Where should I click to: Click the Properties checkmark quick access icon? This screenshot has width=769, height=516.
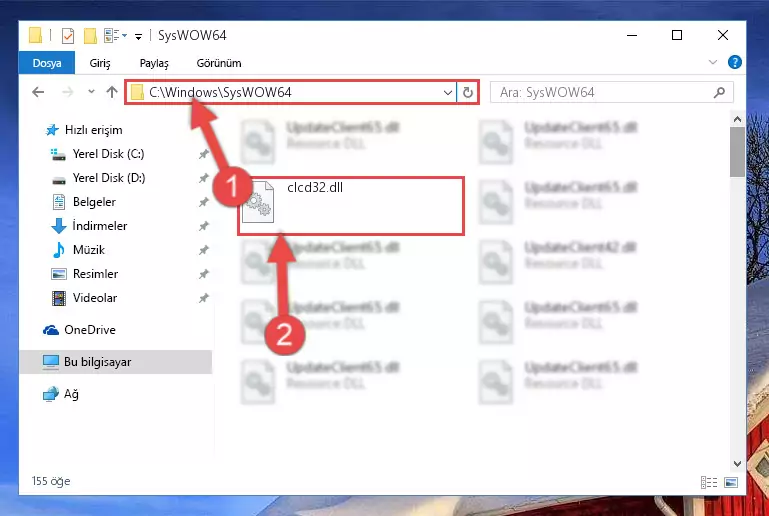(x=68, y=35)
